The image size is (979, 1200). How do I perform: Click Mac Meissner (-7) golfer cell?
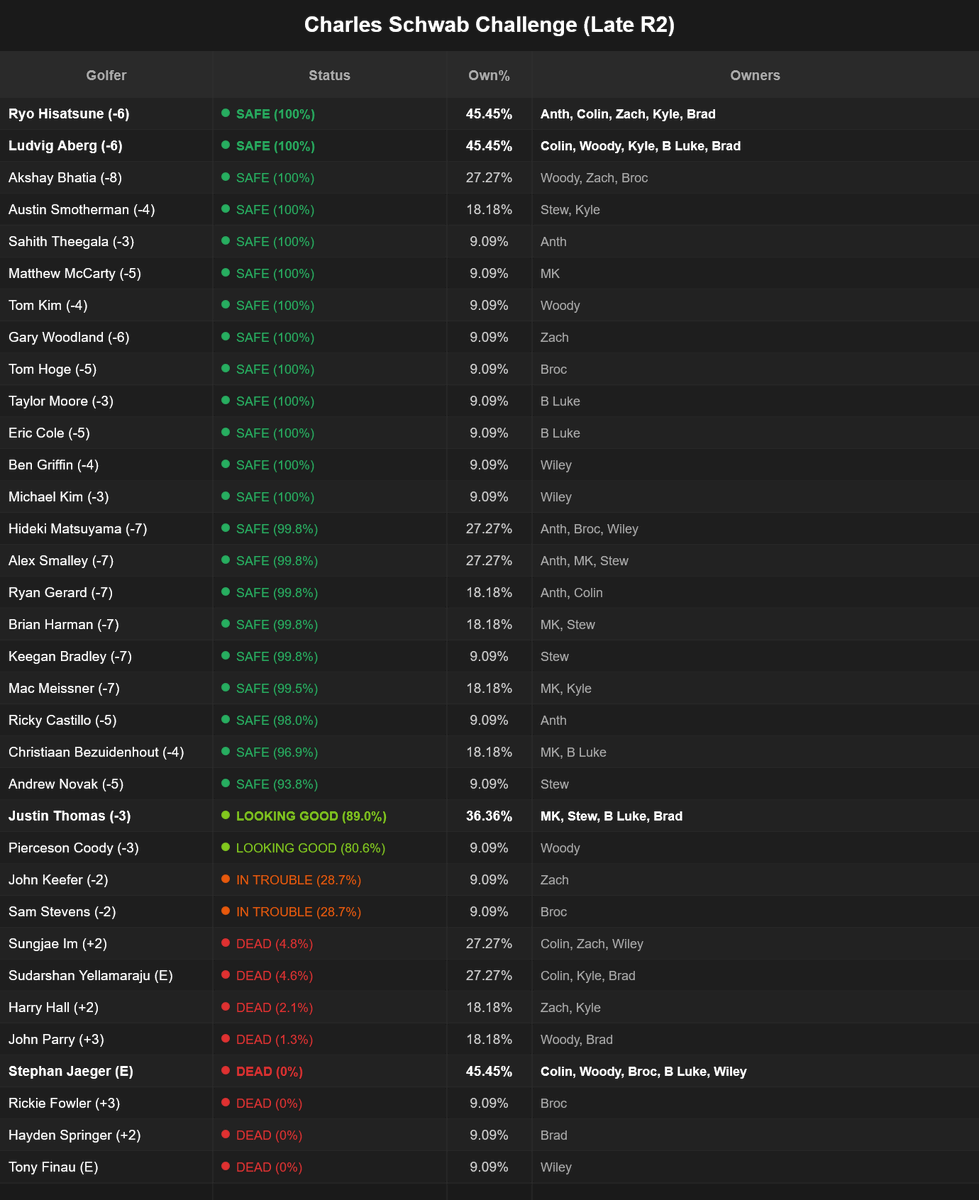pyautogui.click(x=106, y=689)
